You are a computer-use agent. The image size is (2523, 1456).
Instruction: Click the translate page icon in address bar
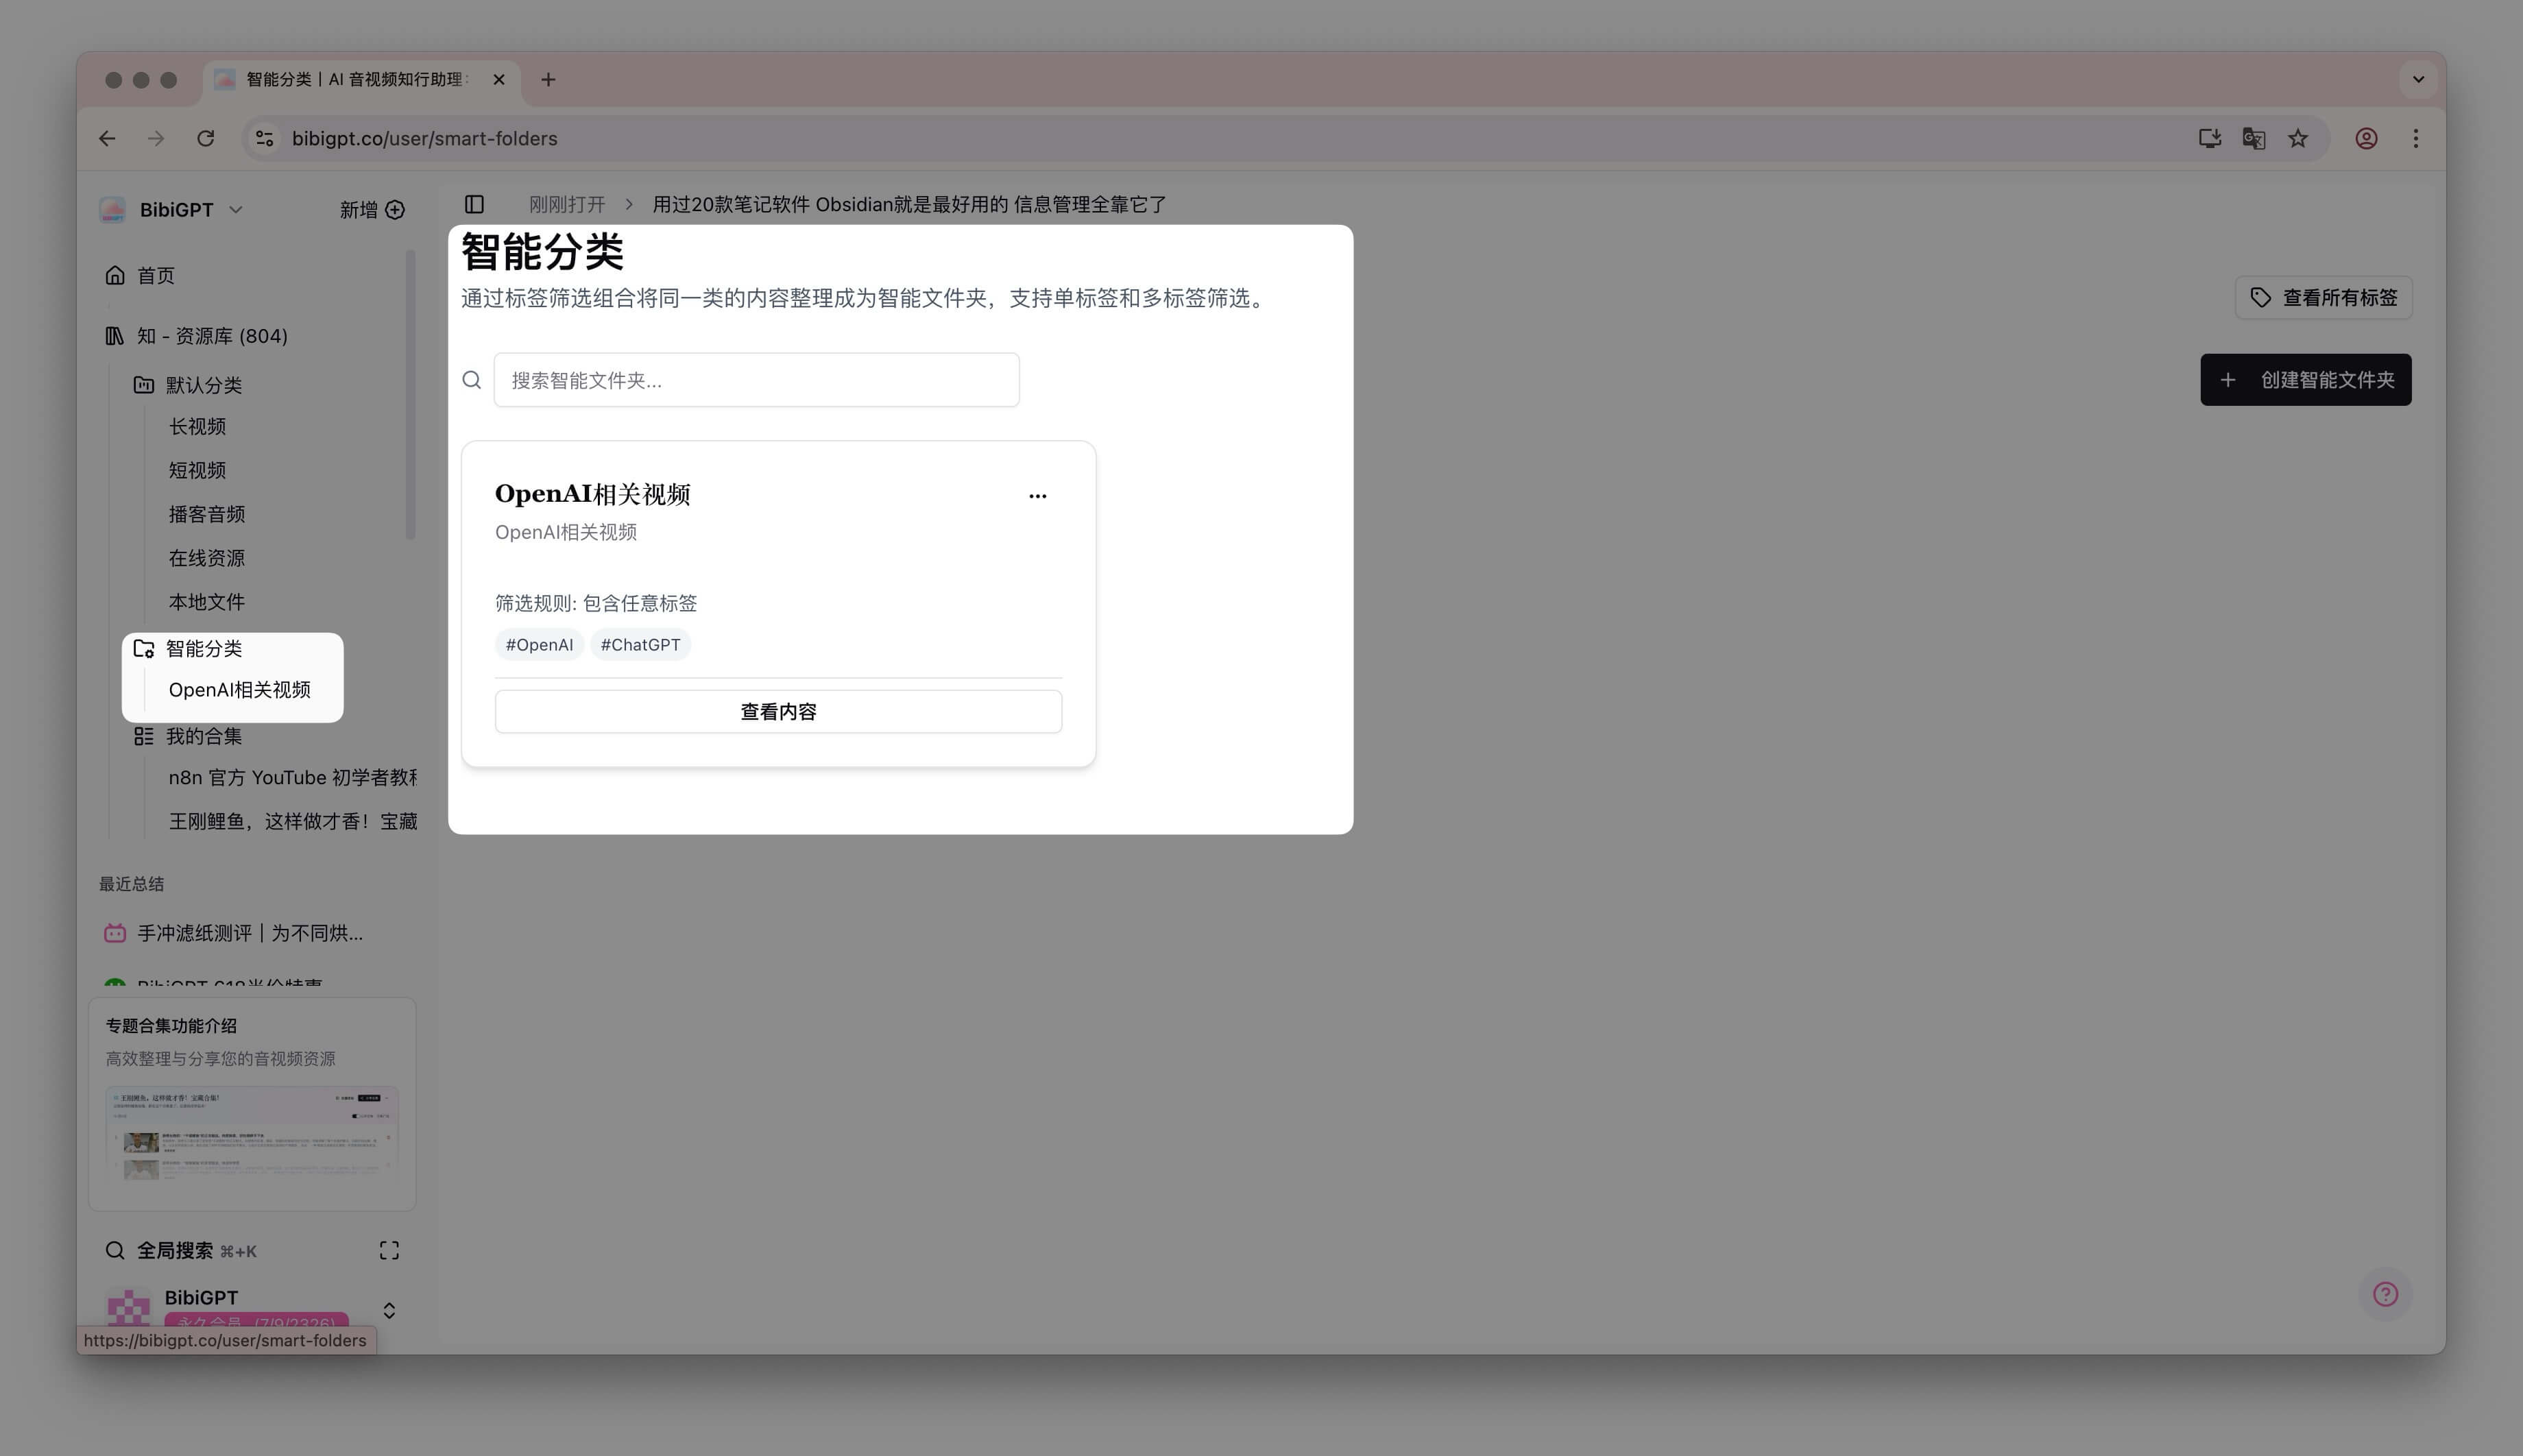(x=2253, y=139)
